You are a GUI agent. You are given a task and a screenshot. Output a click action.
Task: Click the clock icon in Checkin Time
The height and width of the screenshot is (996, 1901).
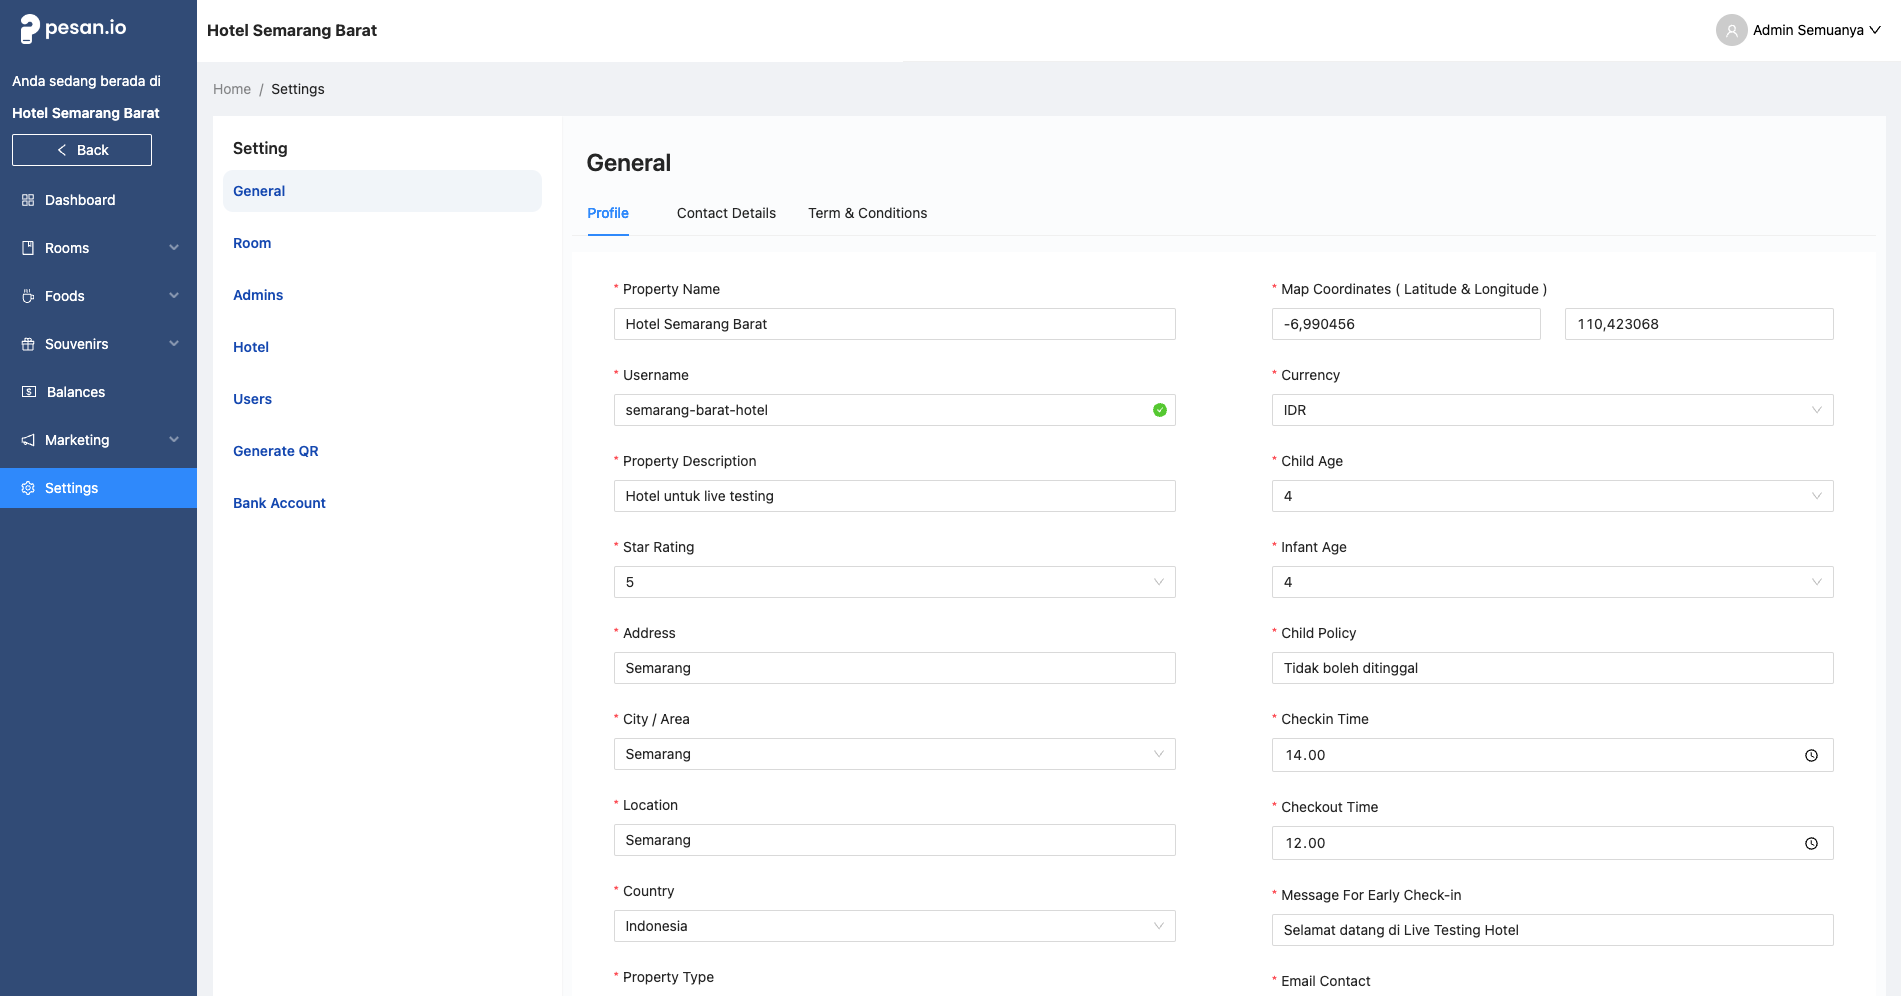[x=1811, y=756]
